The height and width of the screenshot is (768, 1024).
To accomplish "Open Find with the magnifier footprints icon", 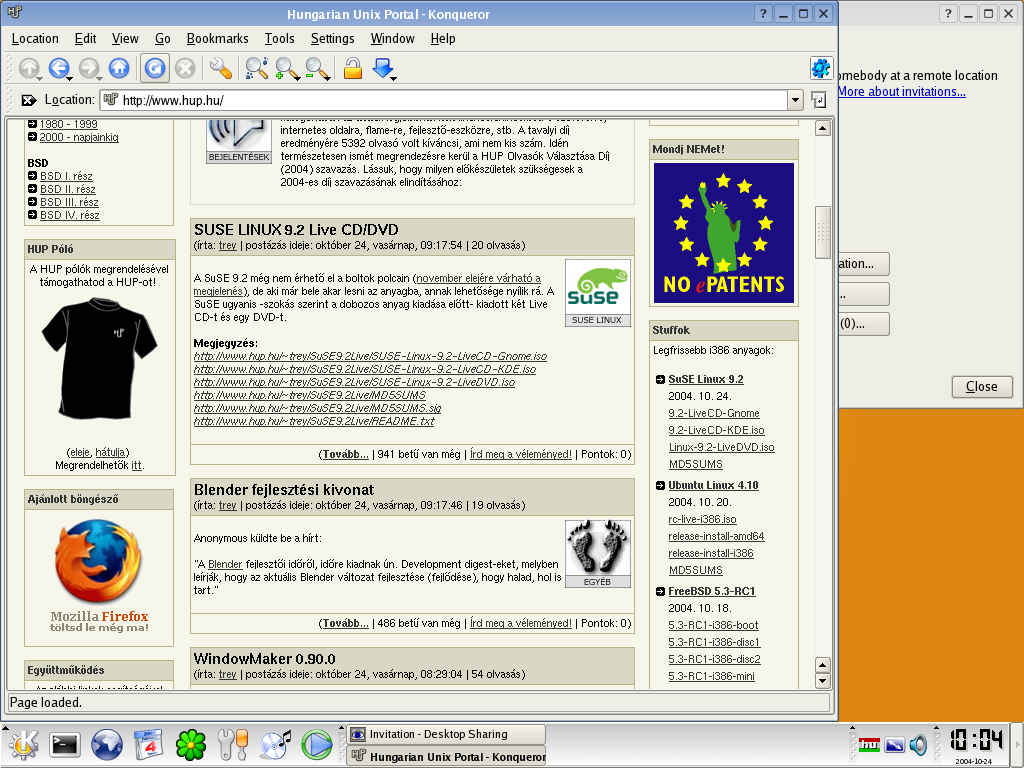I will click(x=256, y=68).
